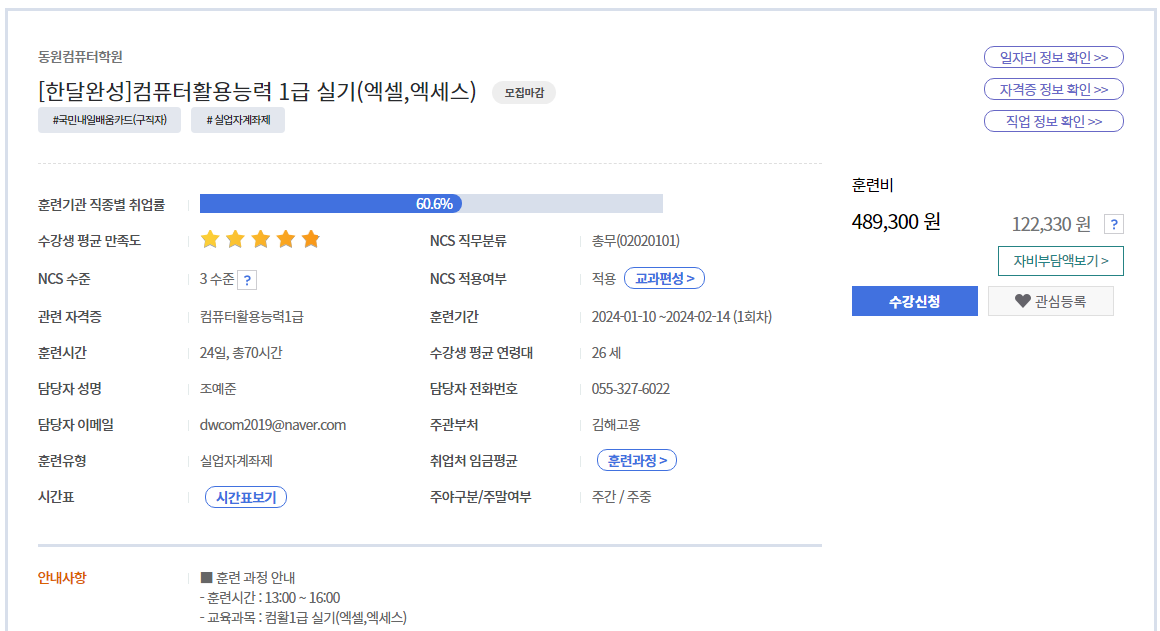Click the help icon next to NCS 수준
The image size is (1160, 631).
(248, 280)
